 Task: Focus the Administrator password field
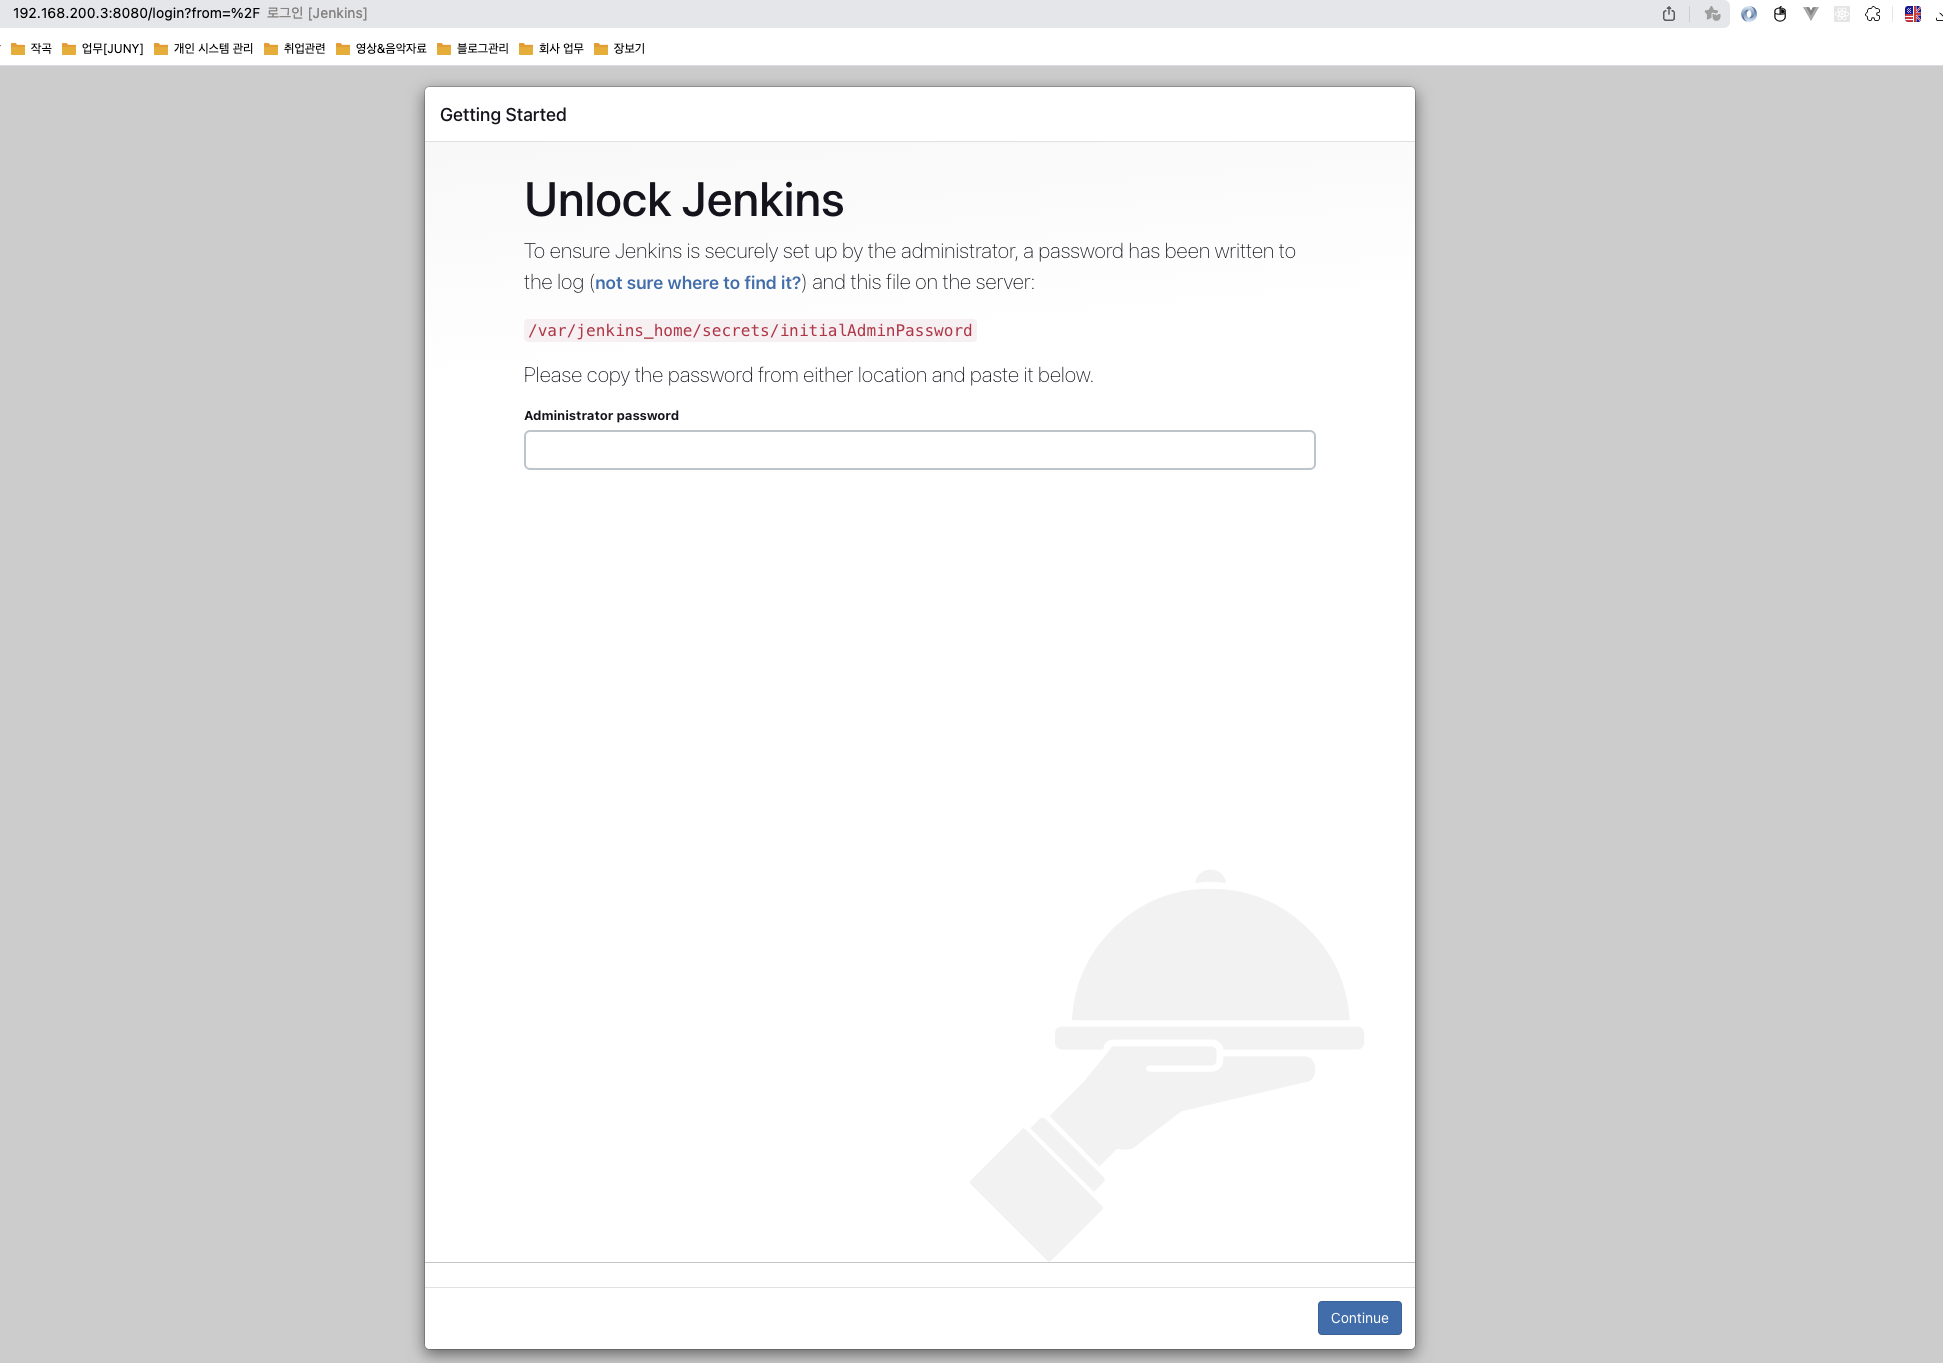pos(919,450)
